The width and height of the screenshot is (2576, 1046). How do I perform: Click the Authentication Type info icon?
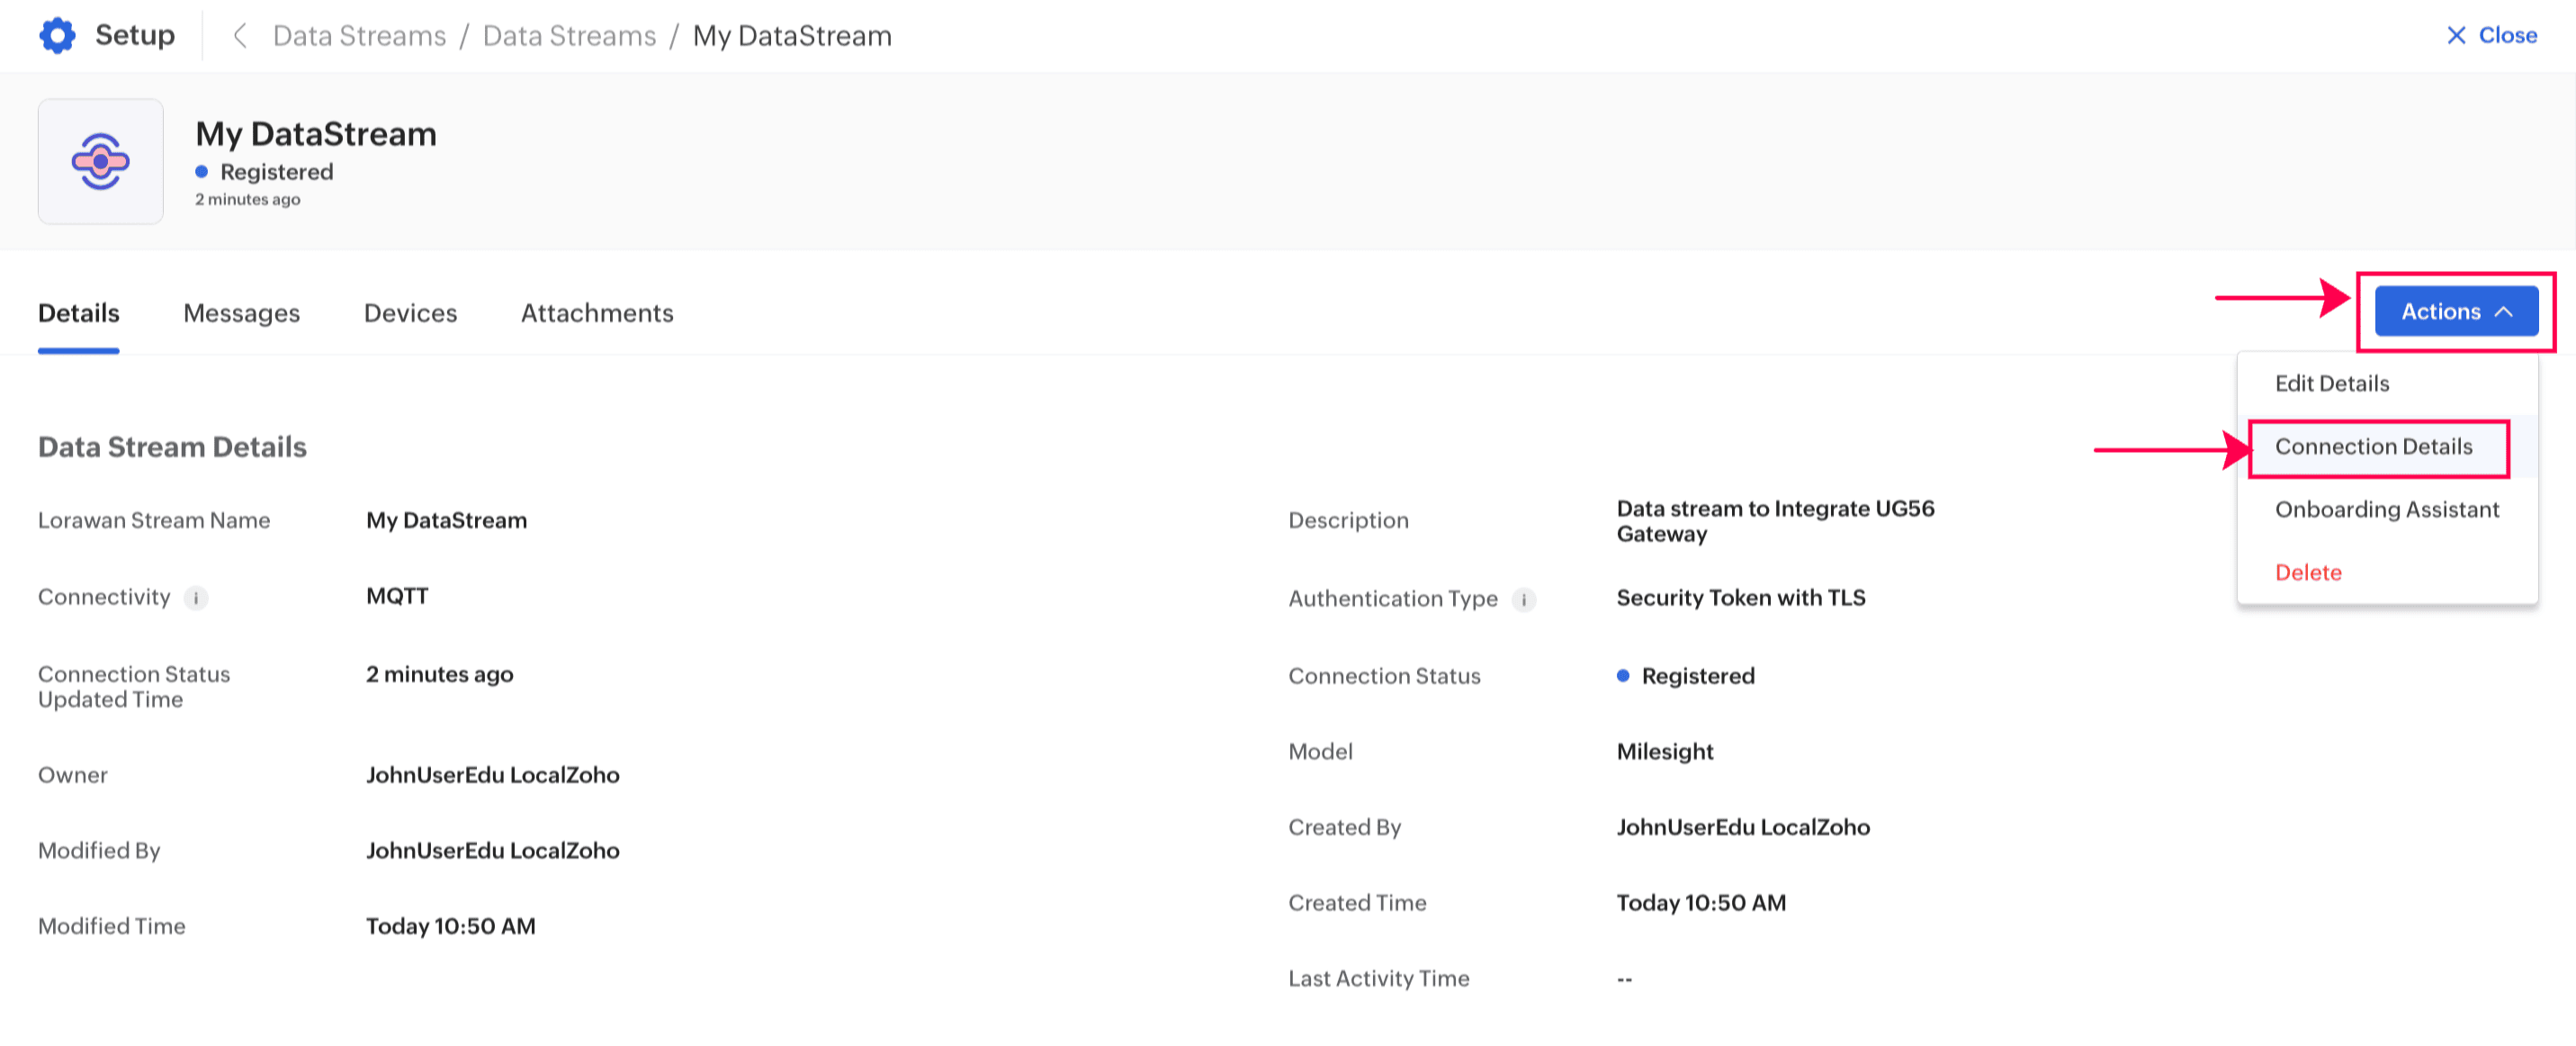pos(1523,599)
